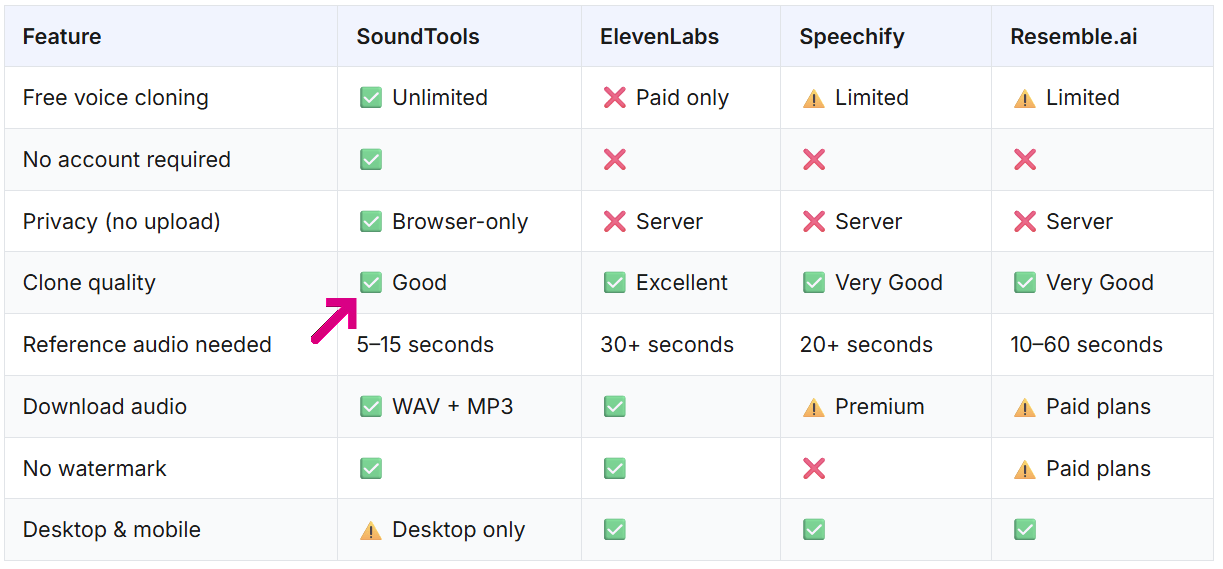Select the Desktop & mobile row label
1223x569 pixels.
click(x=112, y=530)
